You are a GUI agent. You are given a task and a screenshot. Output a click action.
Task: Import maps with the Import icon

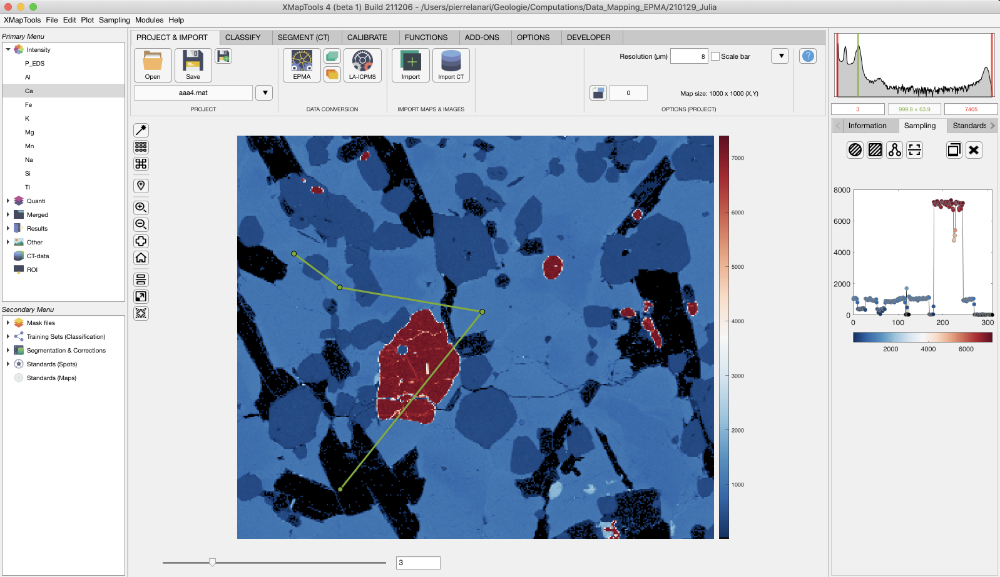click(x=410, y=65)
